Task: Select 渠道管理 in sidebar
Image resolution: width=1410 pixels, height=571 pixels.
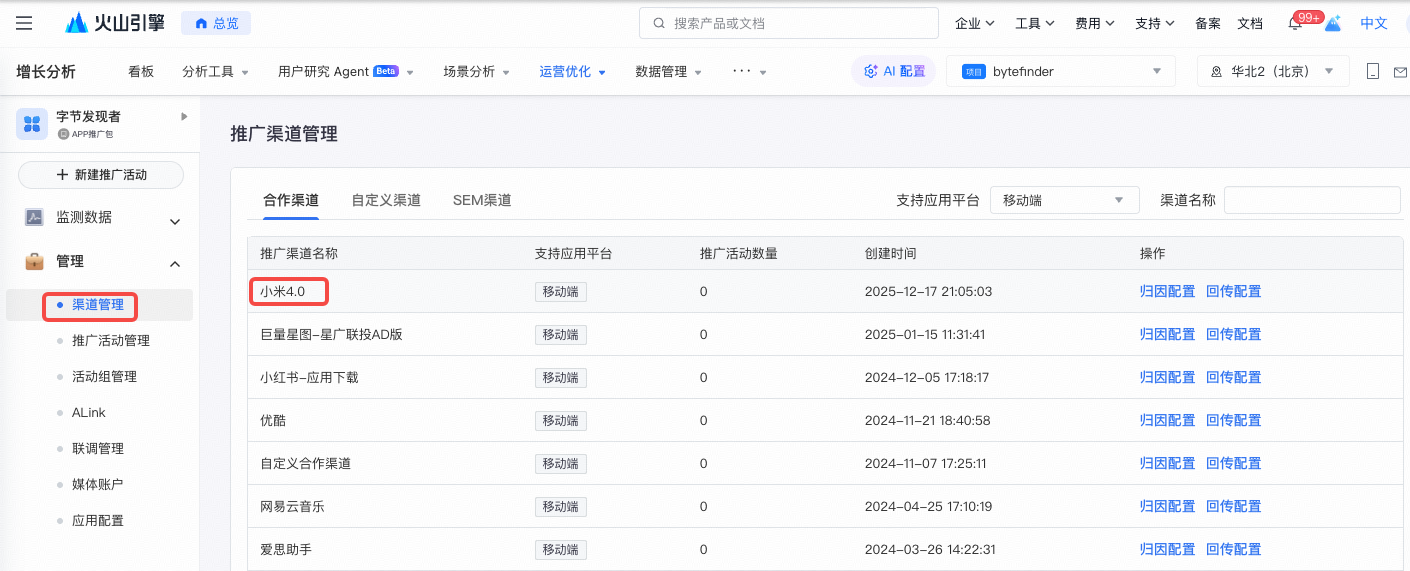Action: 98,305
